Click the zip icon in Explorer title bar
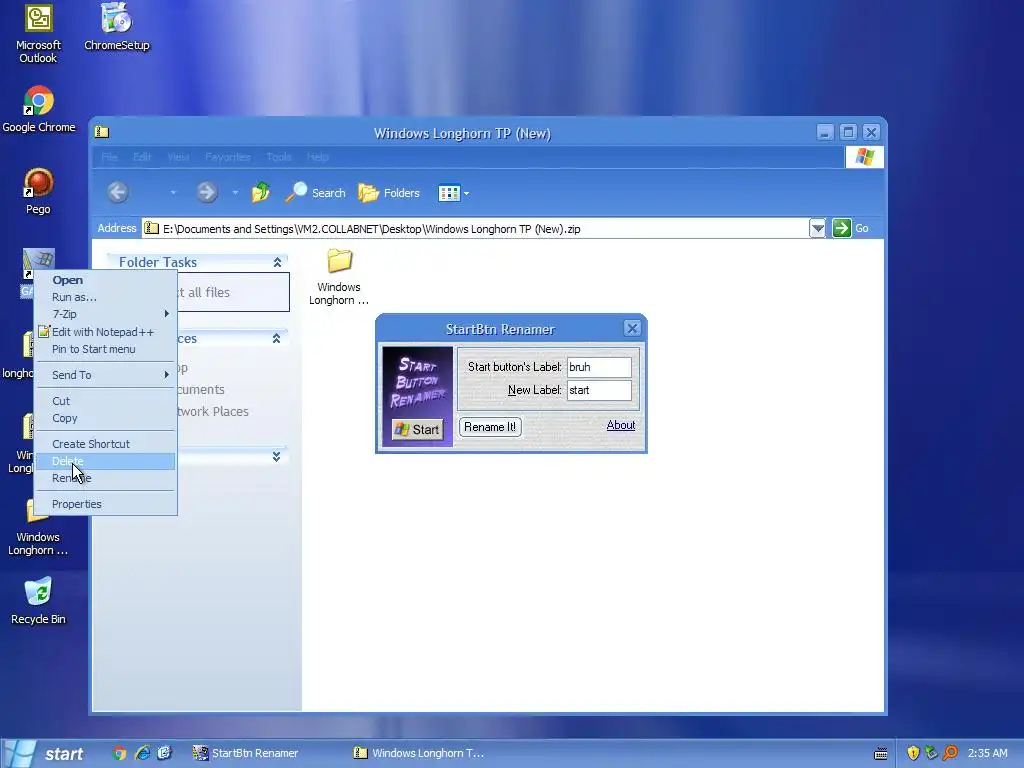The width and height of the screenshot is (1024, 768). pyautogui.click(x=102, y=133)
